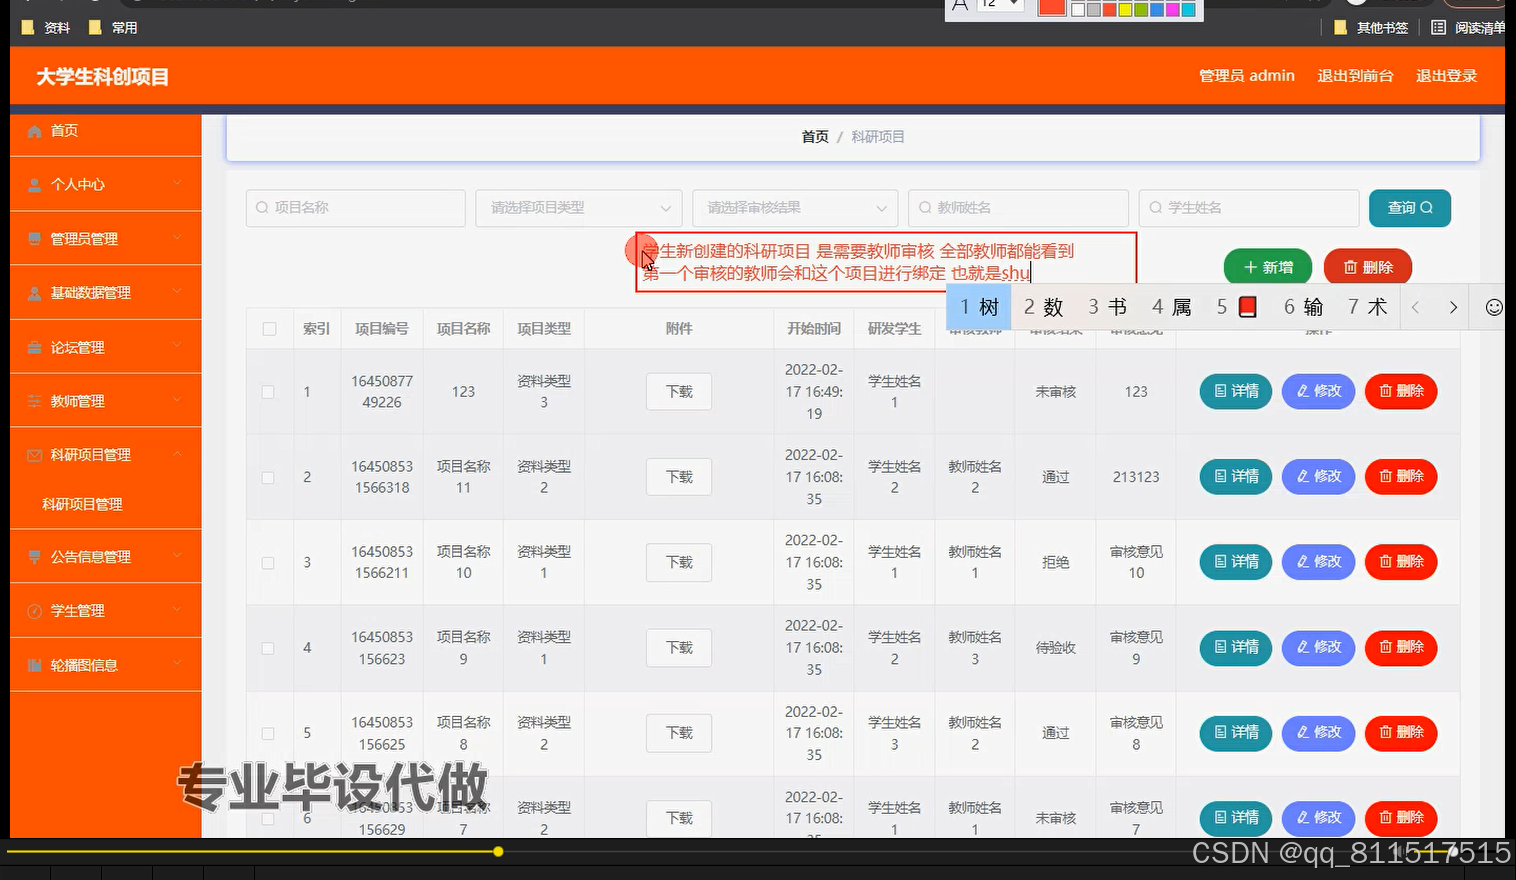
Task: Open the 请选择项目类型 dropdown
Action: [579, 208]
